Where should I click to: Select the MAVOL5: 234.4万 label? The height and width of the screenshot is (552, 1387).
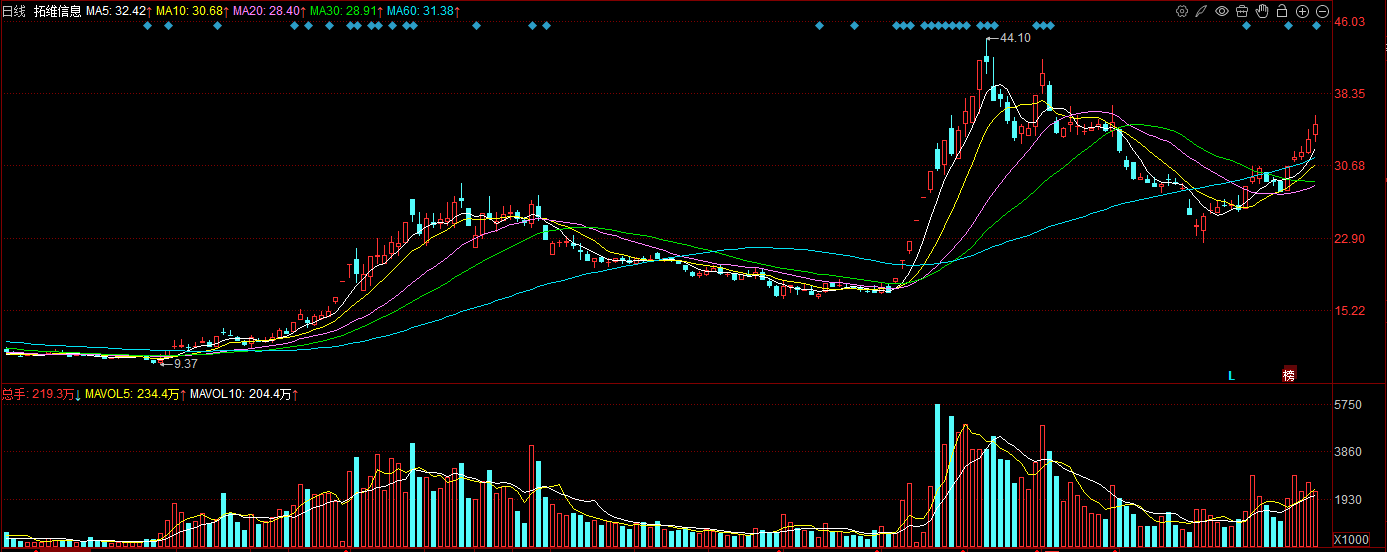[x=135, y=394]
